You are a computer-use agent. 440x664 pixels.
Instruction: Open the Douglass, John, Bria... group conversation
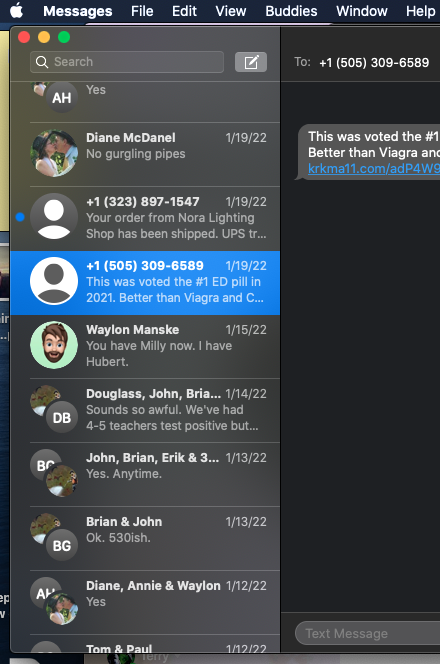click(145, 410)
